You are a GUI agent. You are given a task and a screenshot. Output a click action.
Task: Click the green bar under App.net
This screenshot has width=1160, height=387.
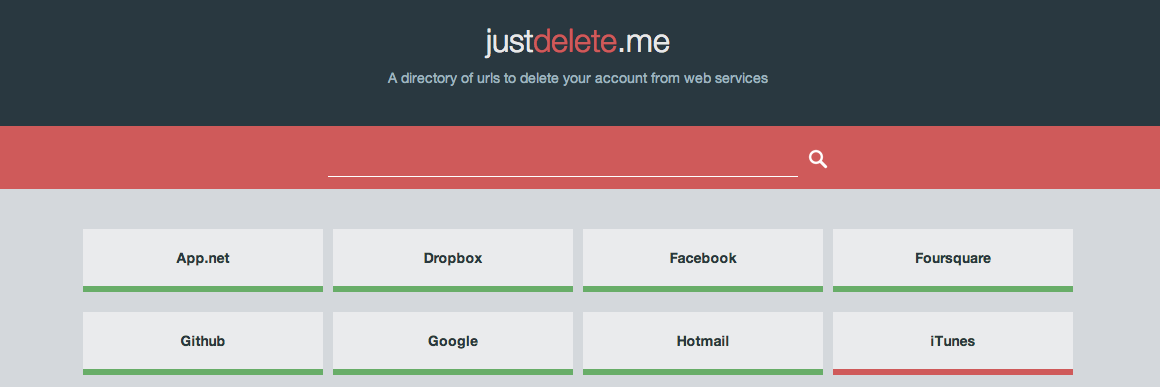(x=203, y=289)
